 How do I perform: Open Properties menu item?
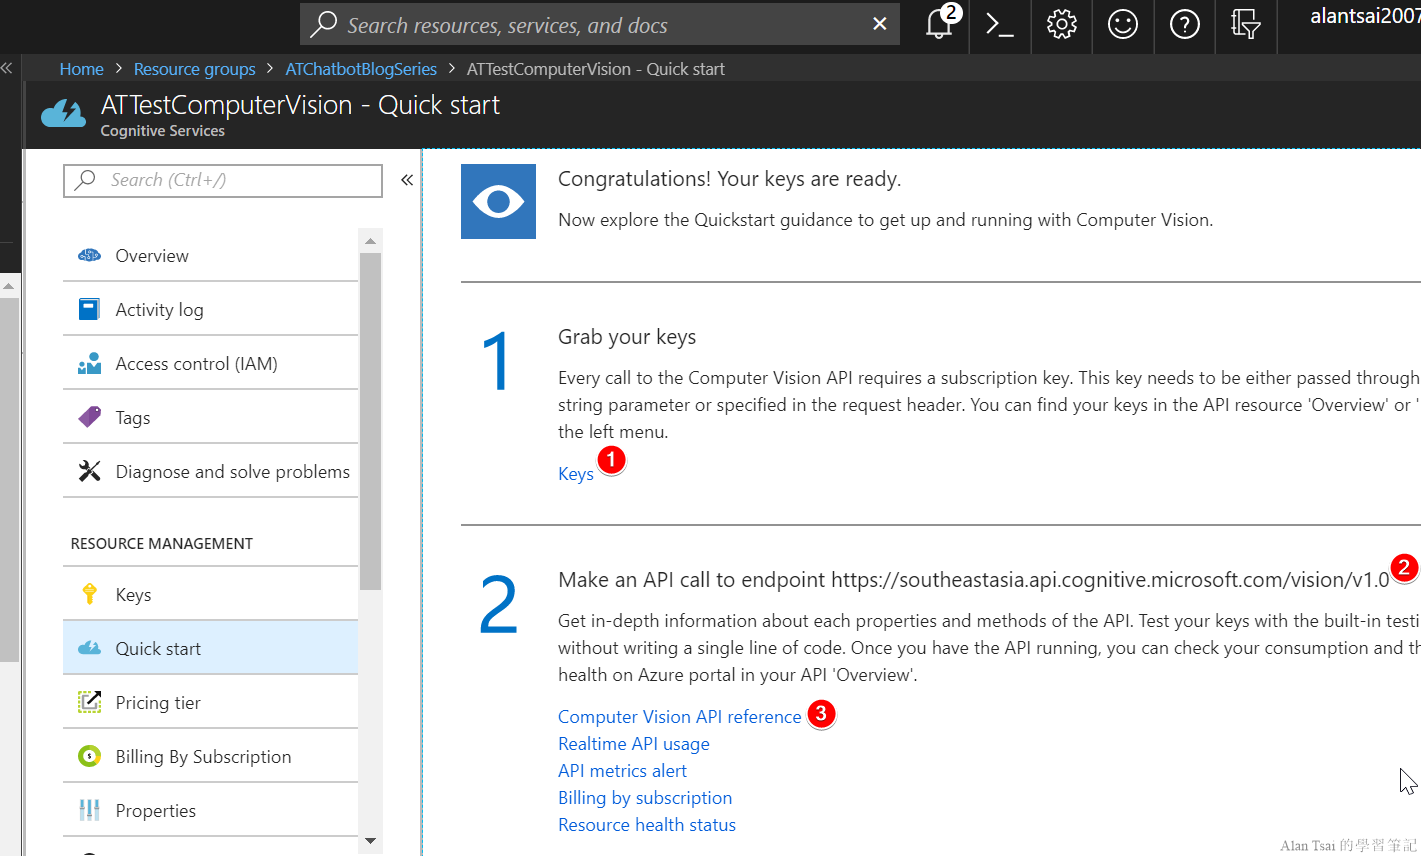210,810
